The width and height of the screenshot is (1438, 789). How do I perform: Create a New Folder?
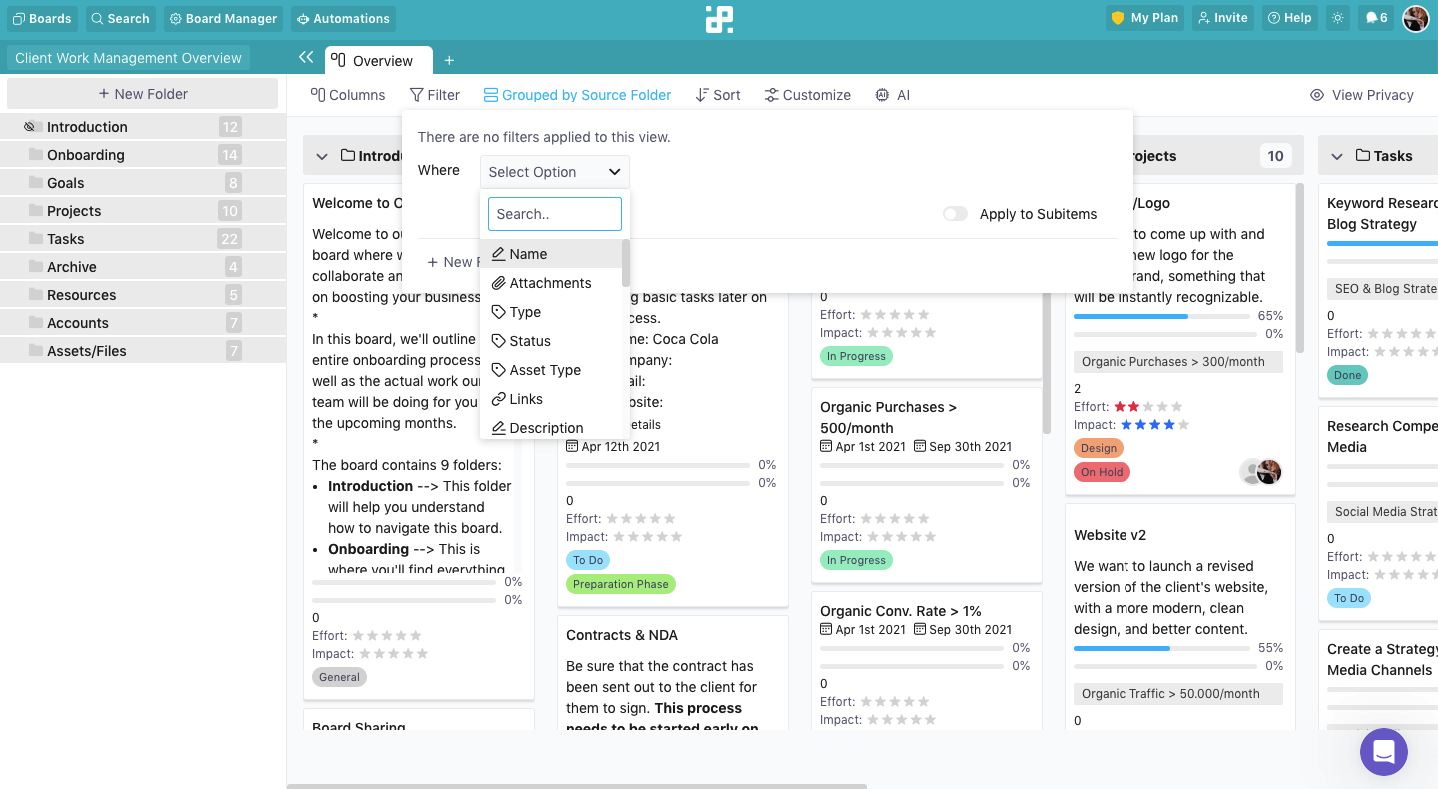(142, 94)
